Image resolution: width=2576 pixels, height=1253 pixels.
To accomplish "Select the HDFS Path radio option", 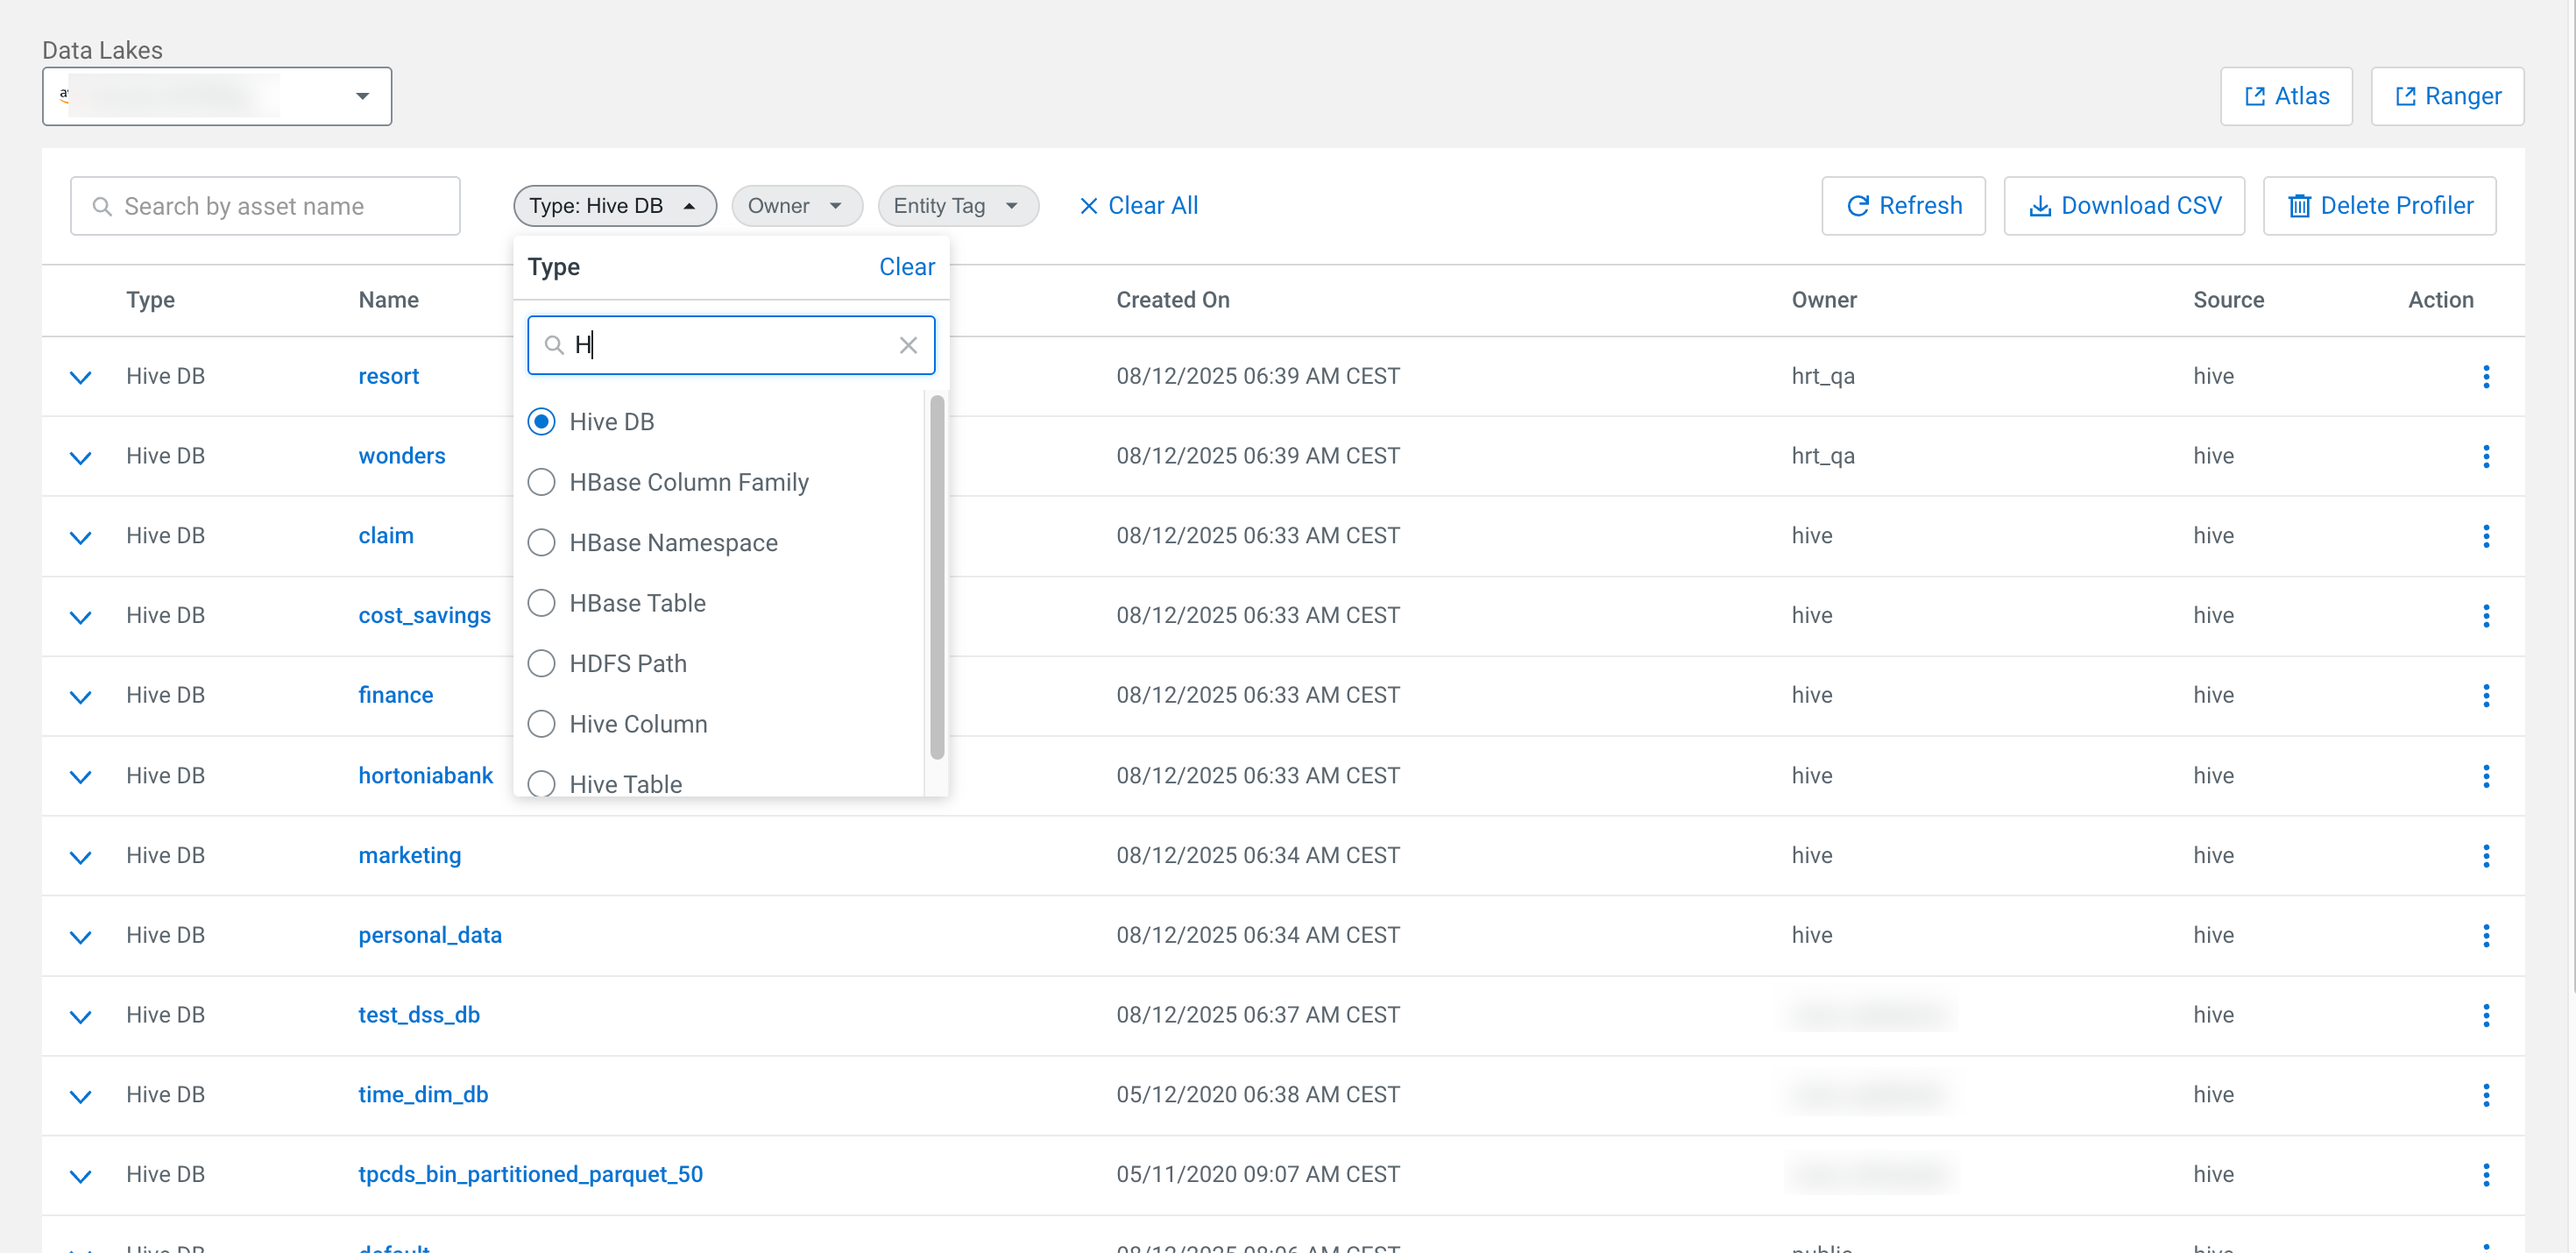I will [x=541, y=664].
